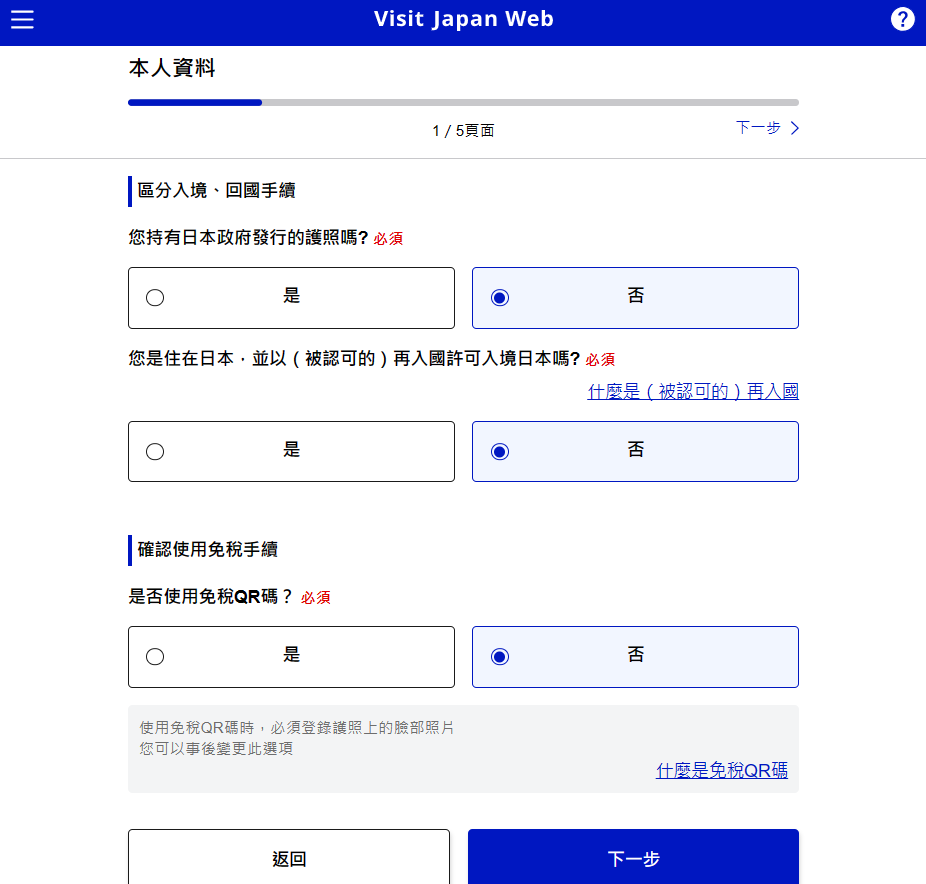Select 是 for holding a Japanese passport
This screenshot has width=926, height=884.
click(291, 298)
